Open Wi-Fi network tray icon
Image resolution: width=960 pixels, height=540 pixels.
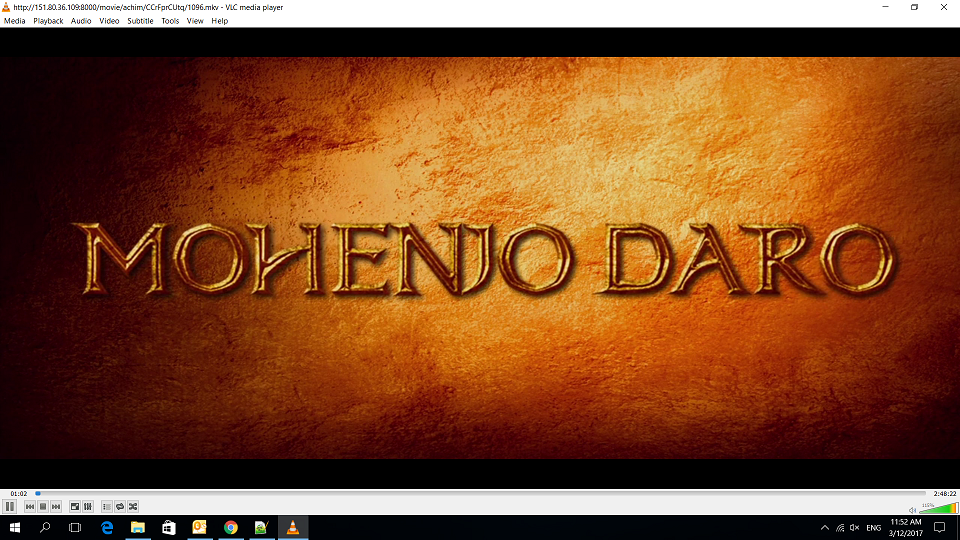840,528
